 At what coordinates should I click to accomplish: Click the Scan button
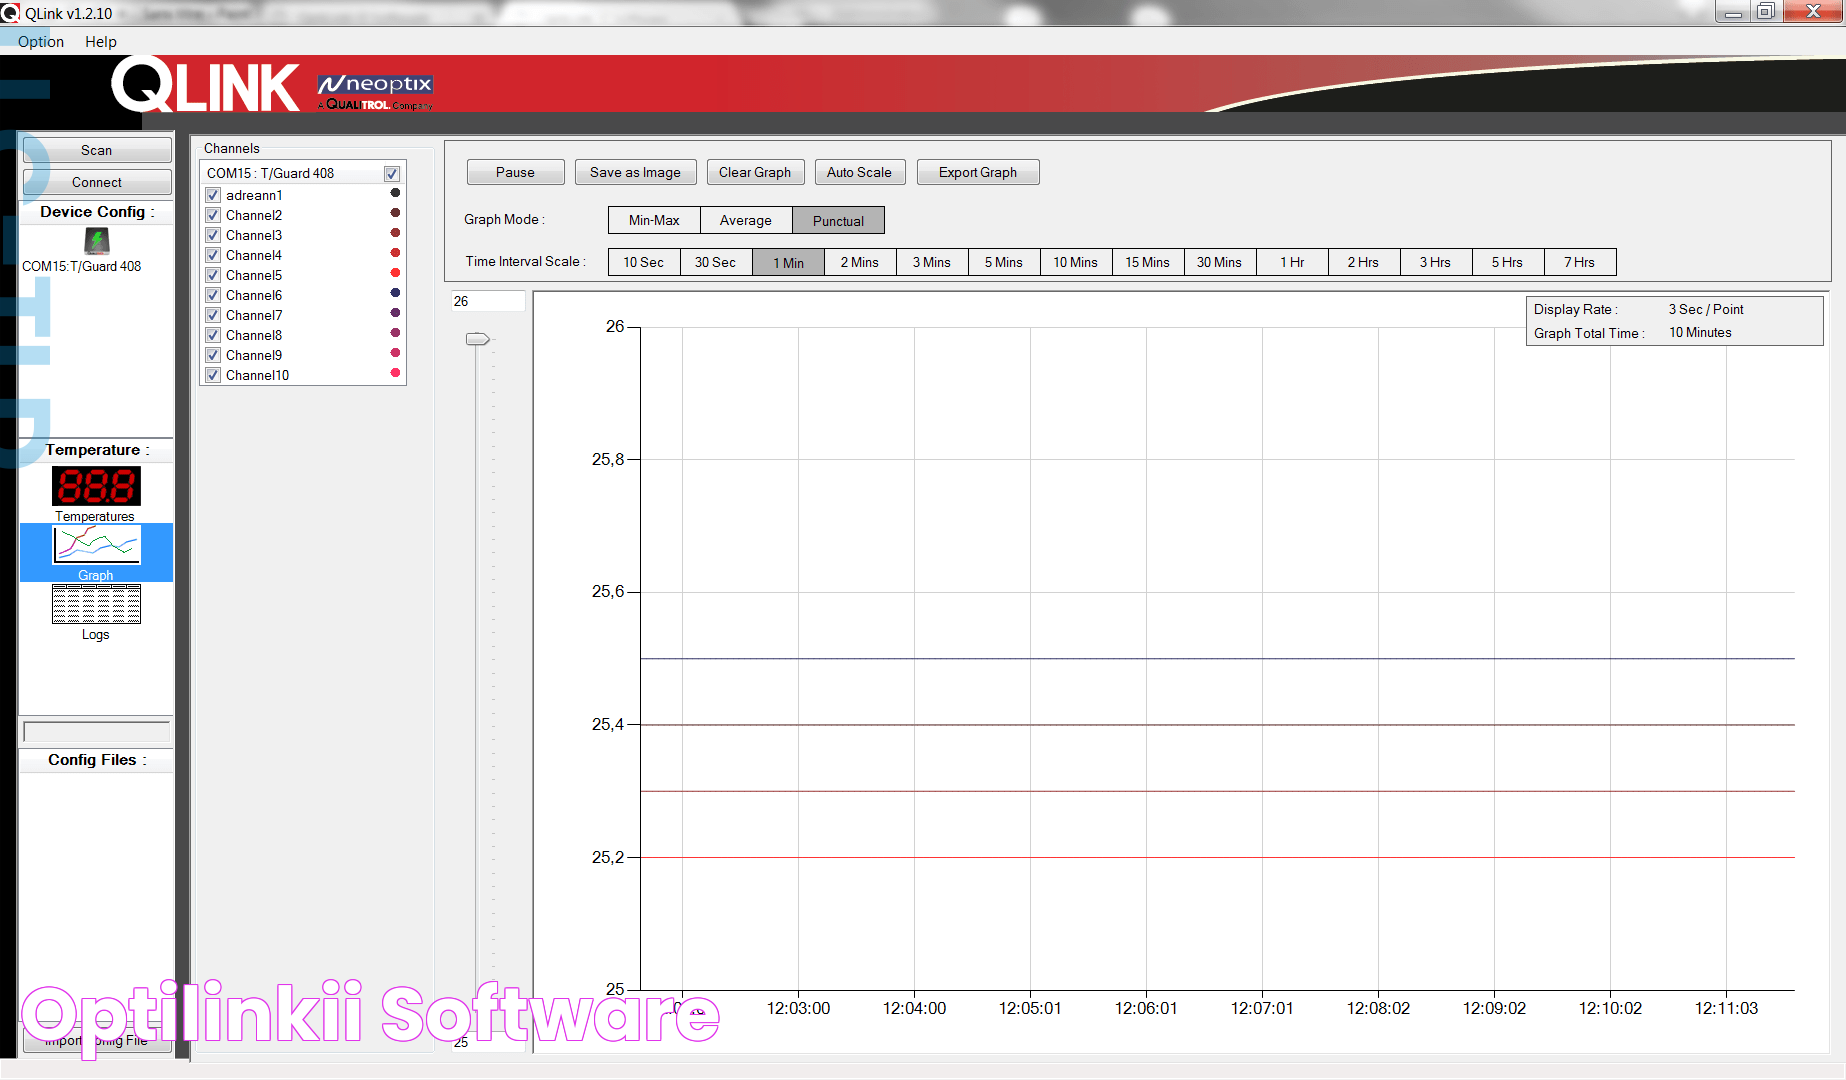tap(97, 150)
